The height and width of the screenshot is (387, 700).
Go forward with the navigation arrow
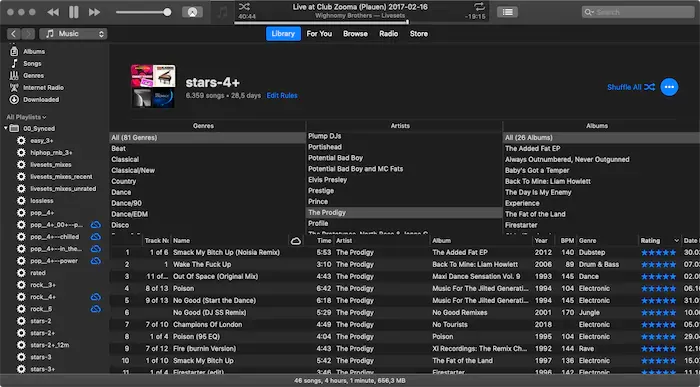[x=28, y=34]
